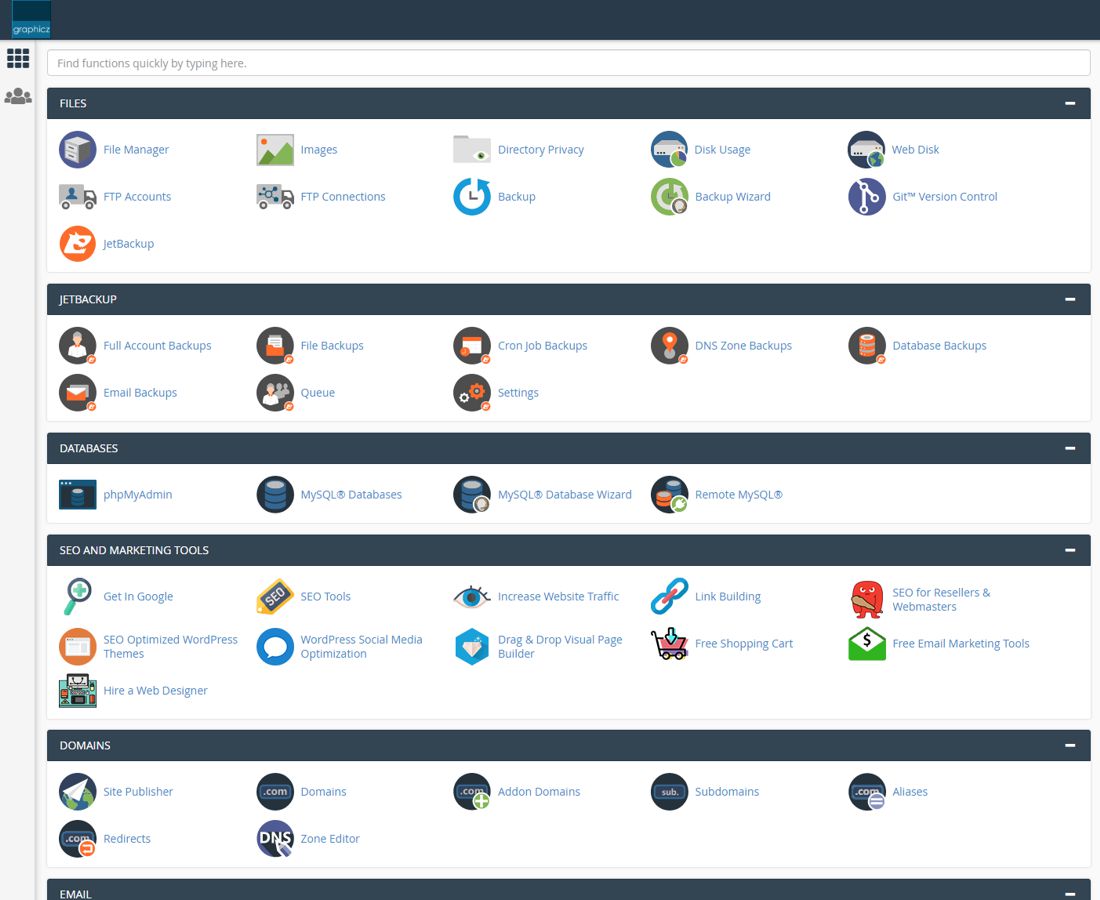Image resolution: width=1100 pixels, height=900 pixels.
Task: Launch phpMyAdmin
Action: click(x=138, y=494)
